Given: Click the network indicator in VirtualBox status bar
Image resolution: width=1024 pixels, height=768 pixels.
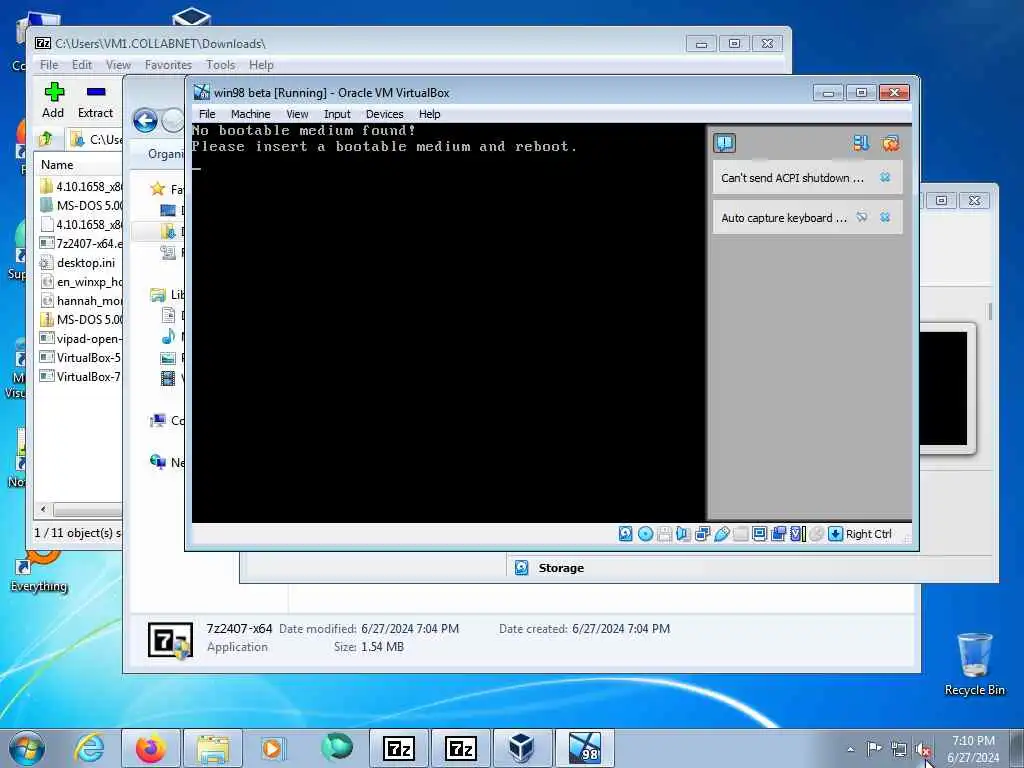Looking at the screenshot, I should [703, 534].
